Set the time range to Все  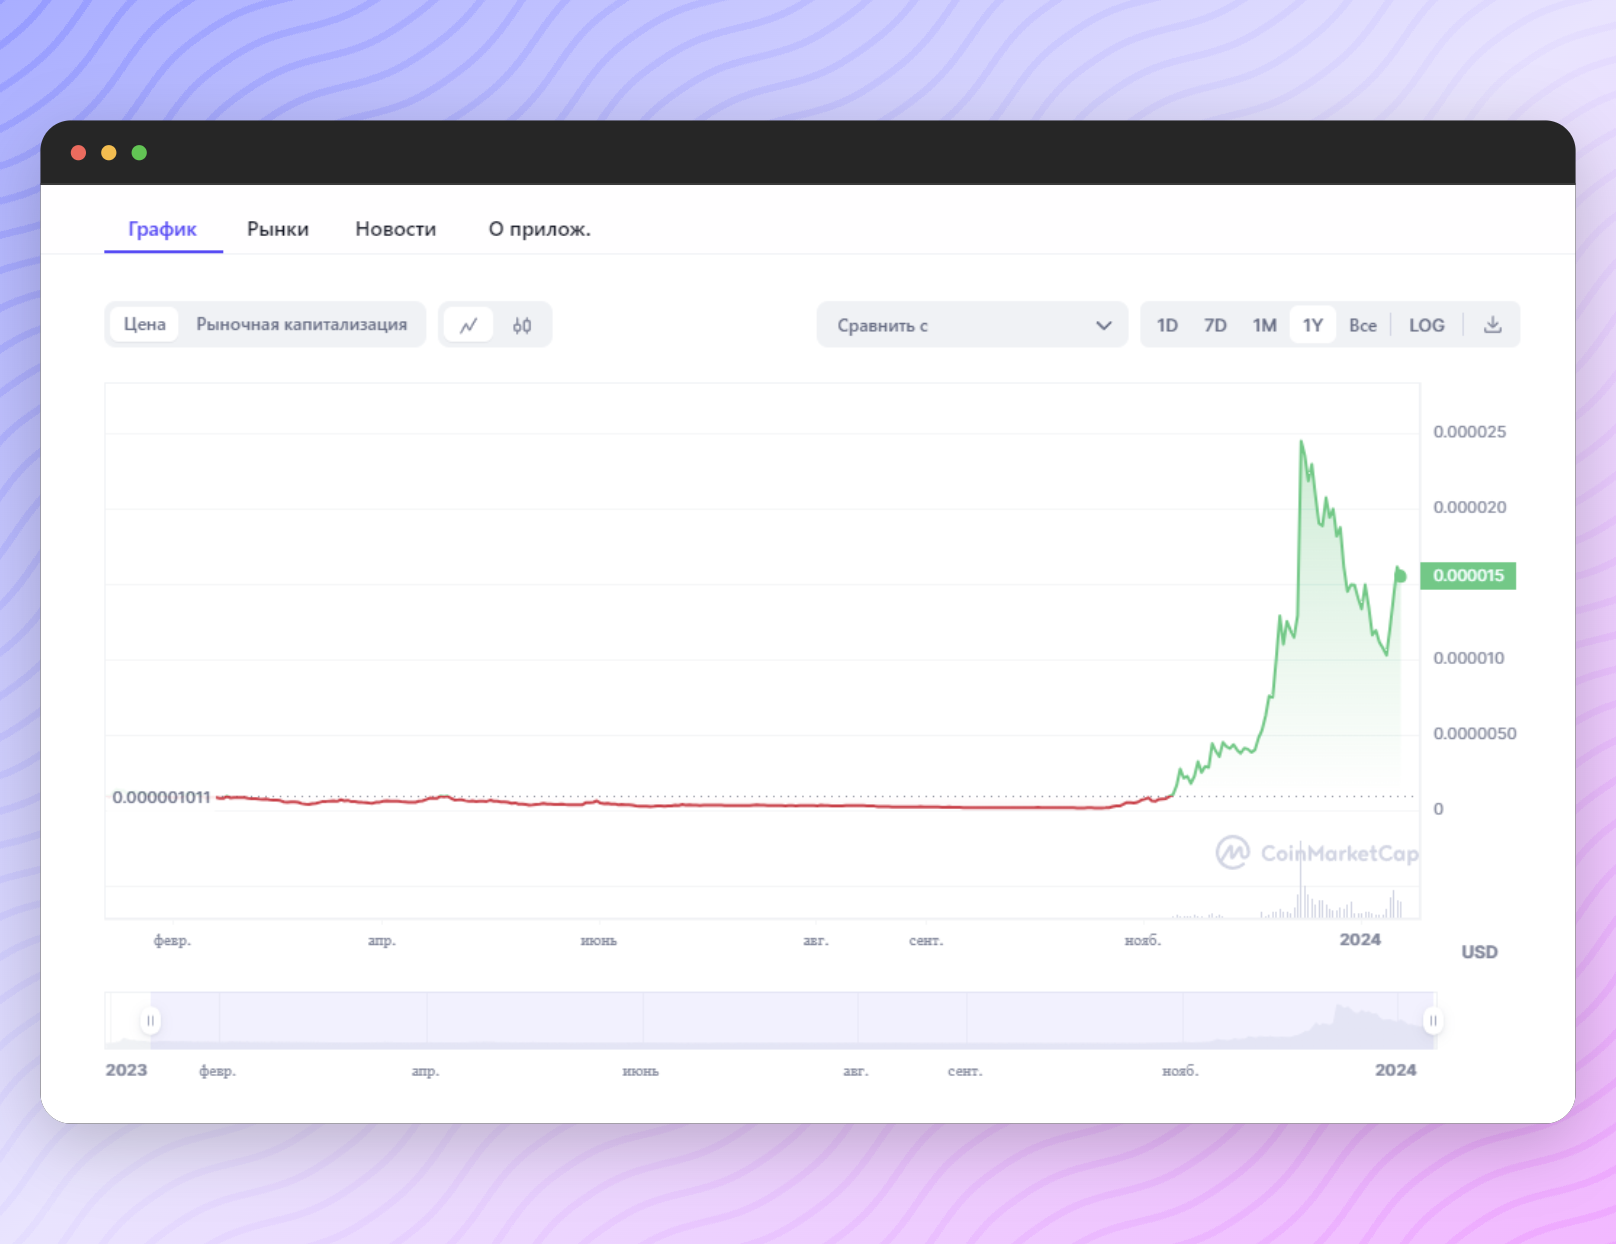[x=1362, y=325]
